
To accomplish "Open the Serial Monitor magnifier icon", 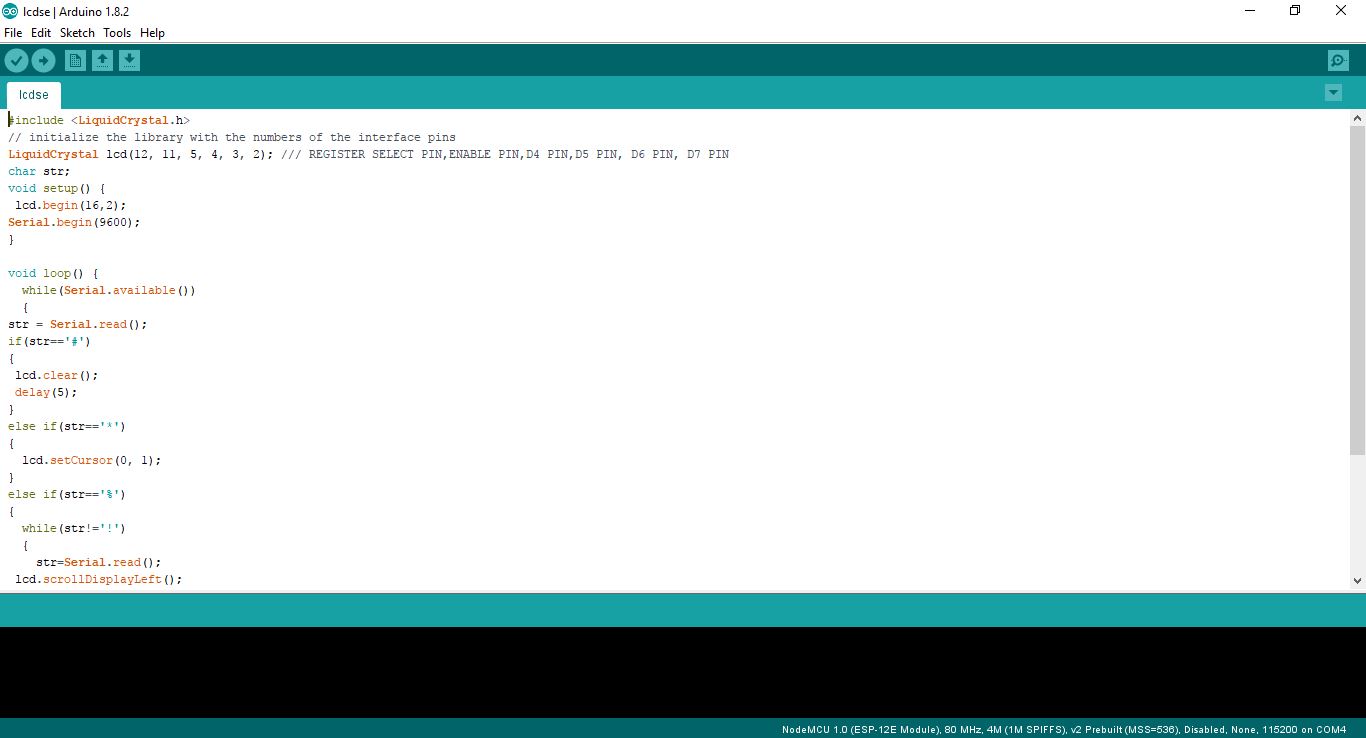I will (1338, 61).
